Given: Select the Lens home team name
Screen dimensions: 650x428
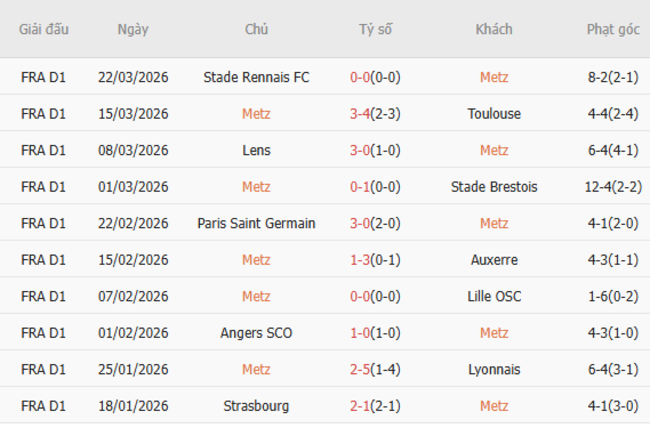Looking at the screenshot, I should pos(256,150).
